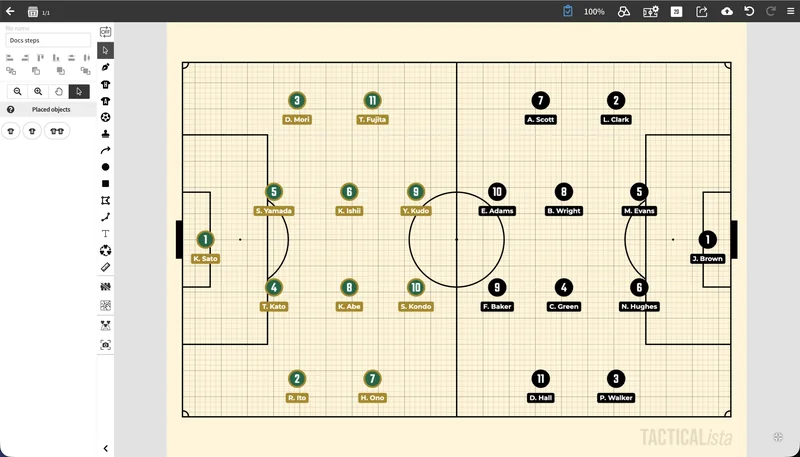Select the square shape tool

coord(106,184)
